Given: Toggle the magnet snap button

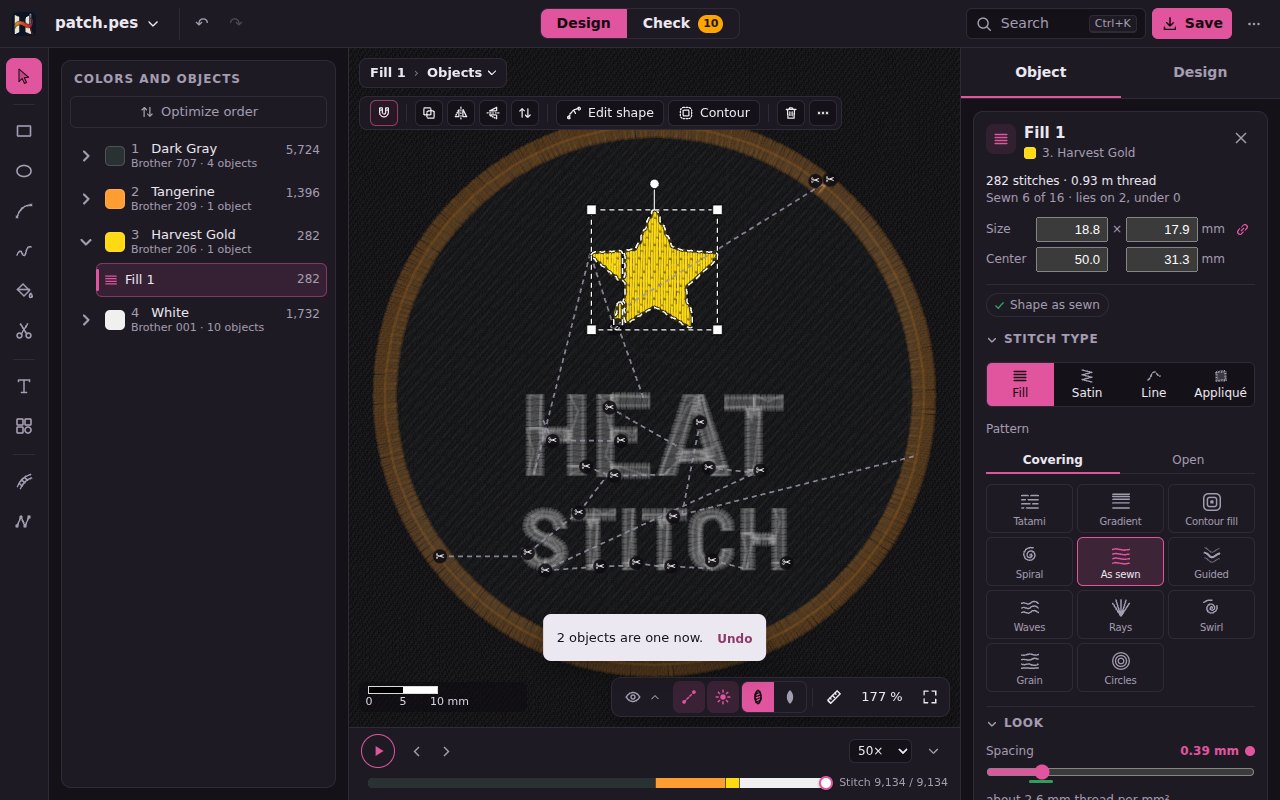Looking at the screenshot, I should pyautogui.click(x=384, y=113).
